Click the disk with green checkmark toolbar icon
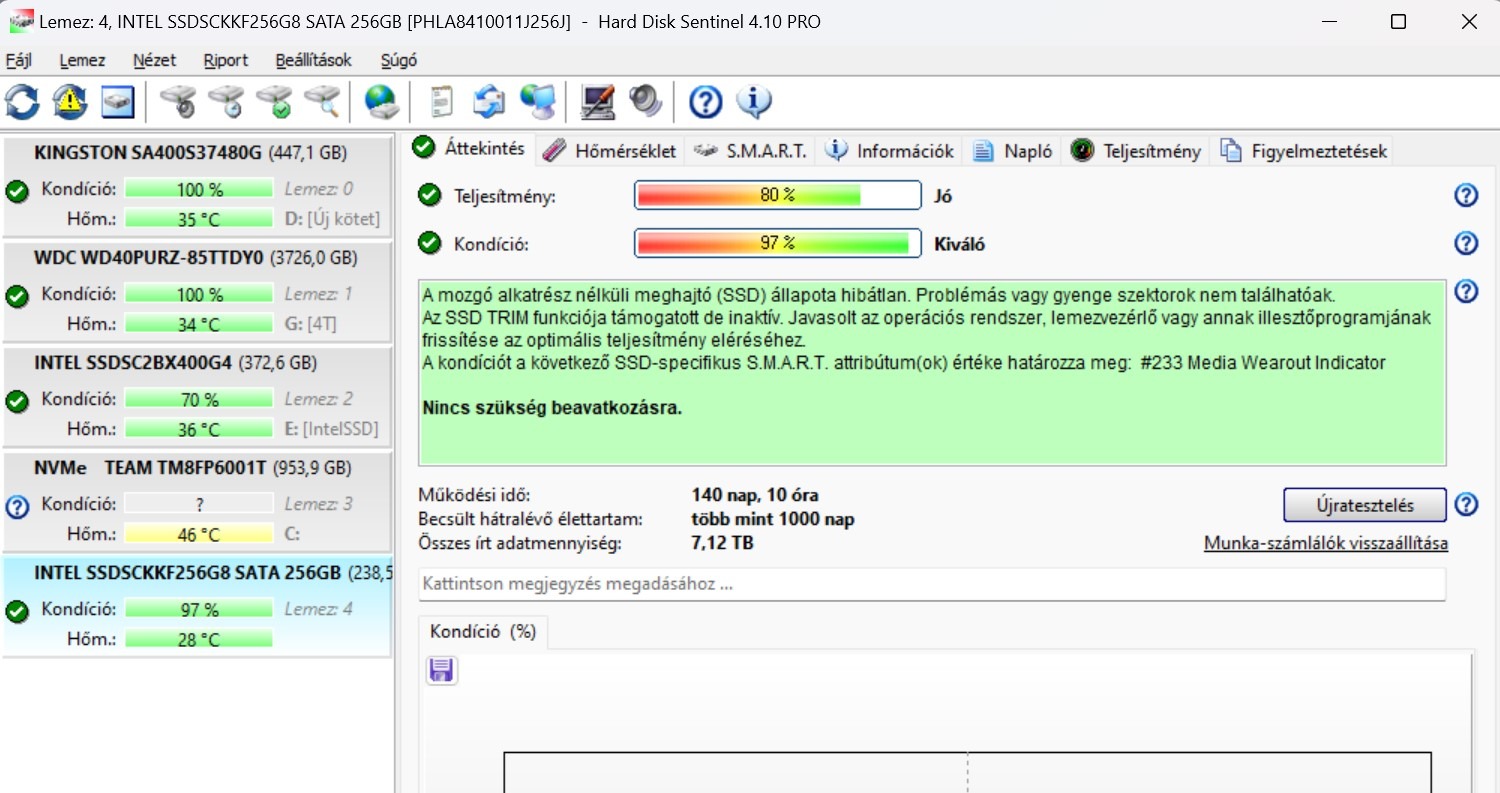This screenshot has width=1500, height=793. (x=274, y=101)
